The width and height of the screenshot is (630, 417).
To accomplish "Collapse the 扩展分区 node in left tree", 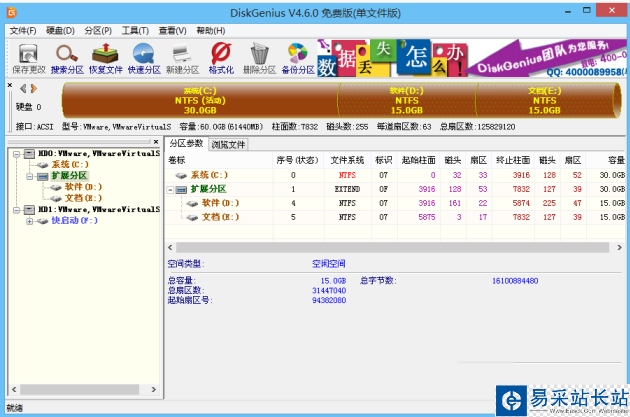I will point(29,176).
